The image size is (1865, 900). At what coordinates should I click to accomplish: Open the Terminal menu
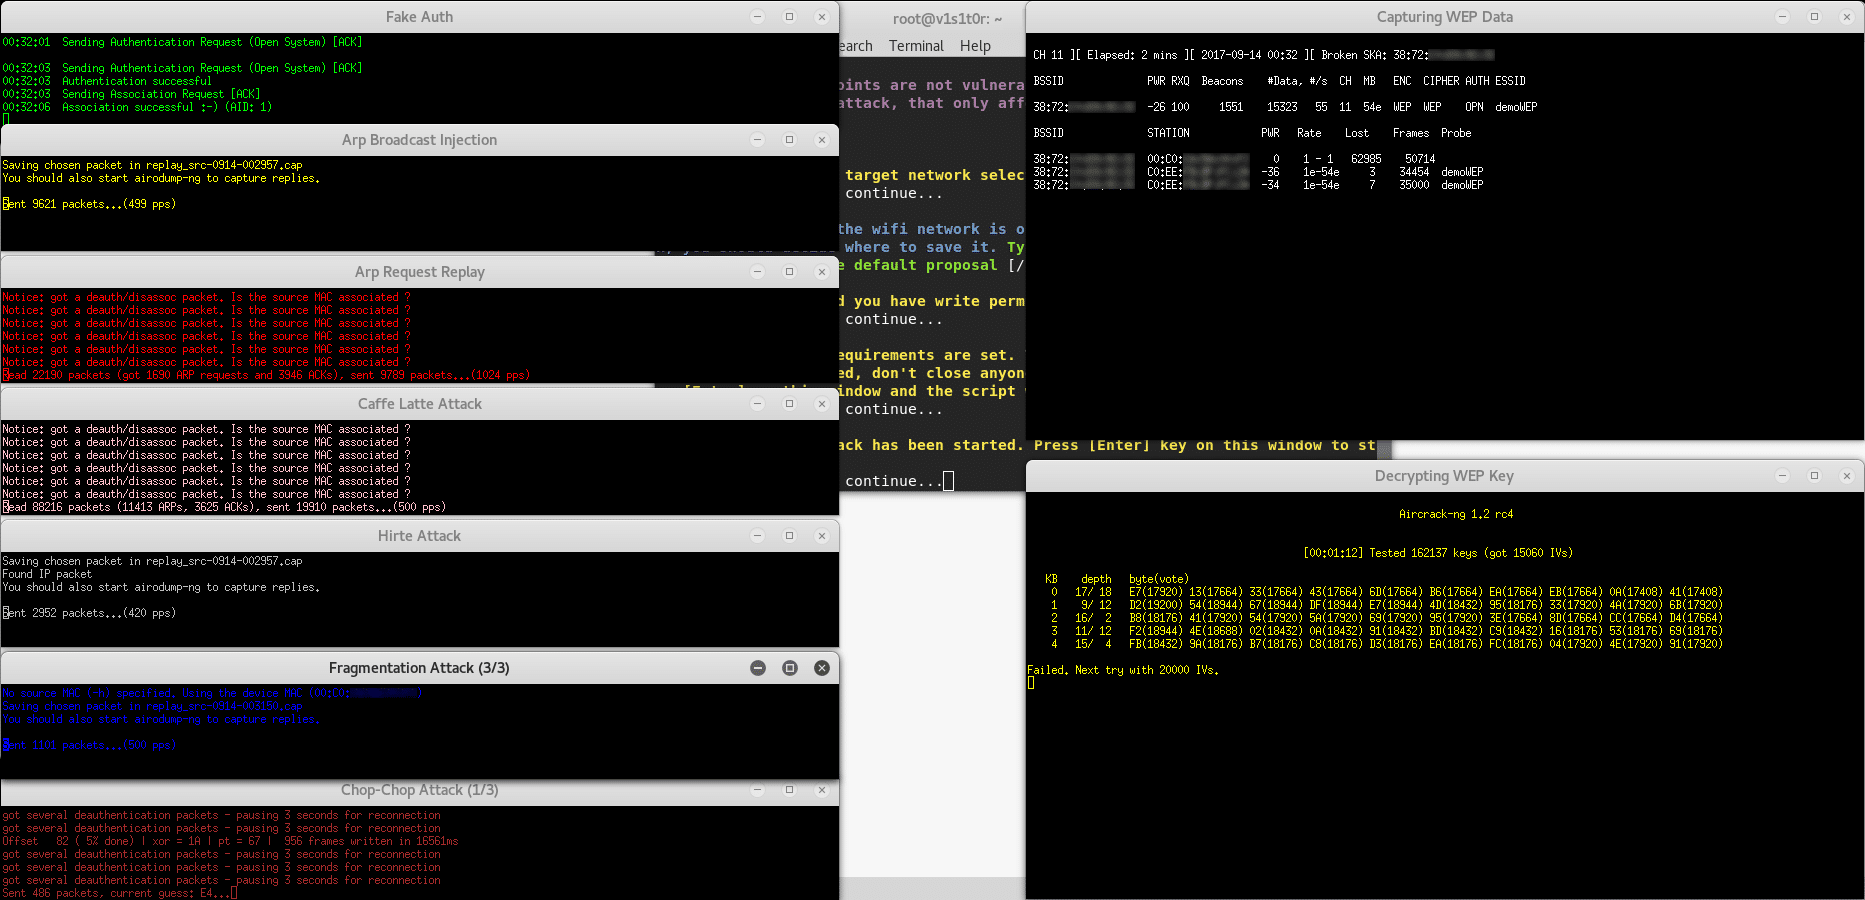pyautogui.click(x=915, y=46)
